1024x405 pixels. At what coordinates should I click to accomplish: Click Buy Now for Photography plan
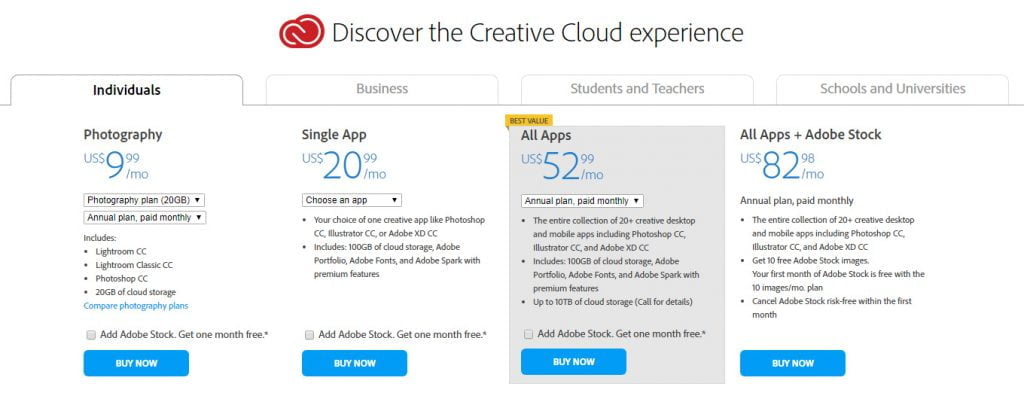[x=136, y=363]
